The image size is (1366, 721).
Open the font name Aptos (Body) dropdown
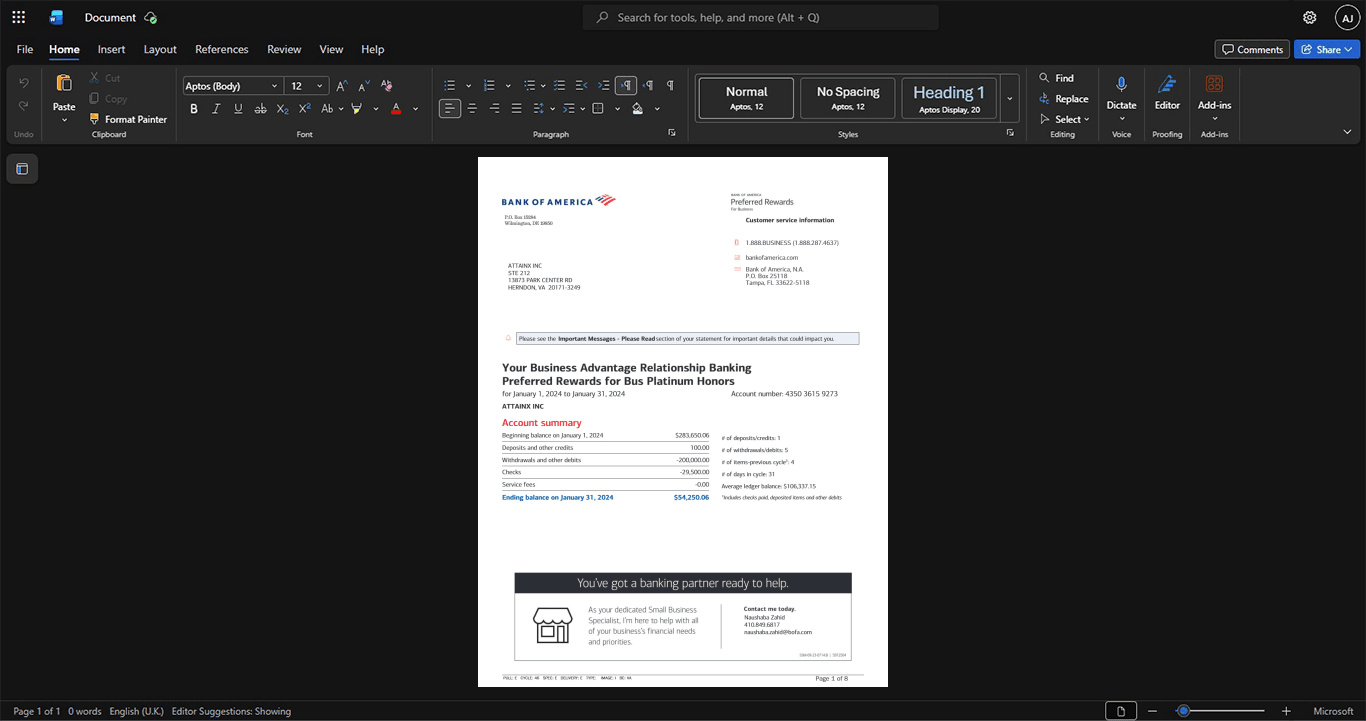[x=274, y=86]
